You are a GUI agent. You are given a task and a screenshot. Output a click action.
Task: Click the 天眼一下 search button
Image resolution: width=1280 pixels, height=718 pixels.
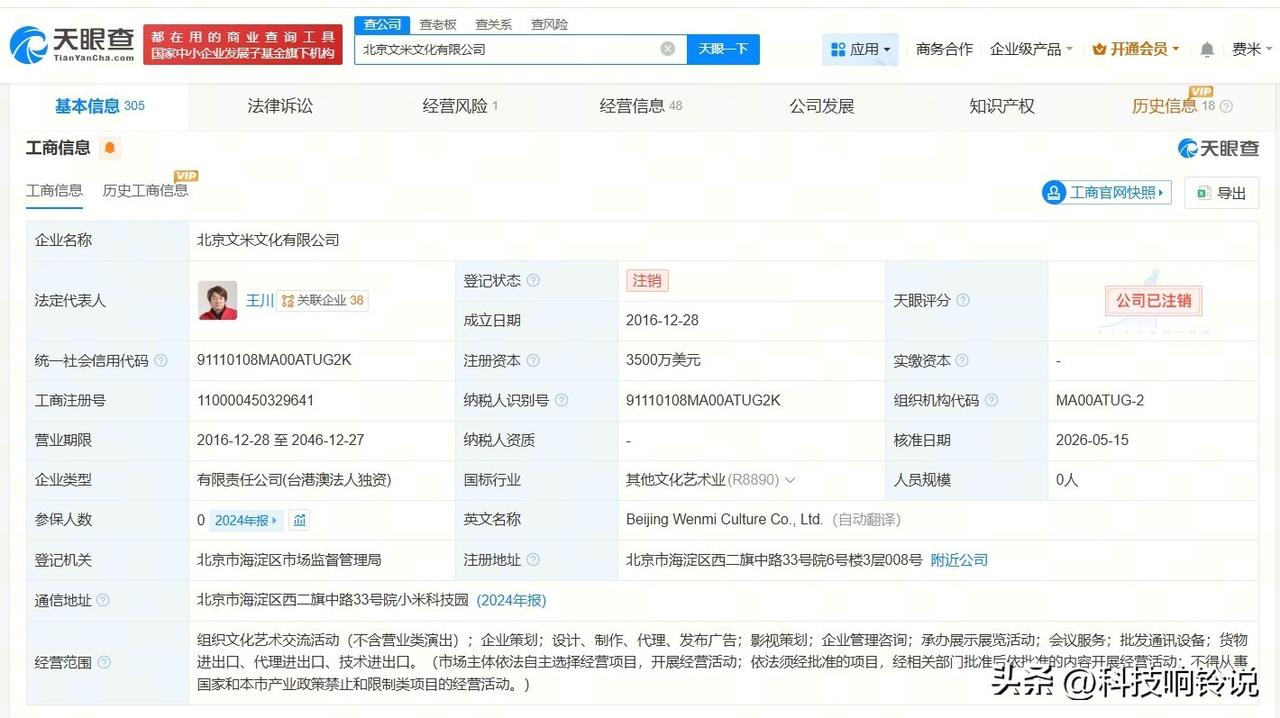click(x=723, y=49)
